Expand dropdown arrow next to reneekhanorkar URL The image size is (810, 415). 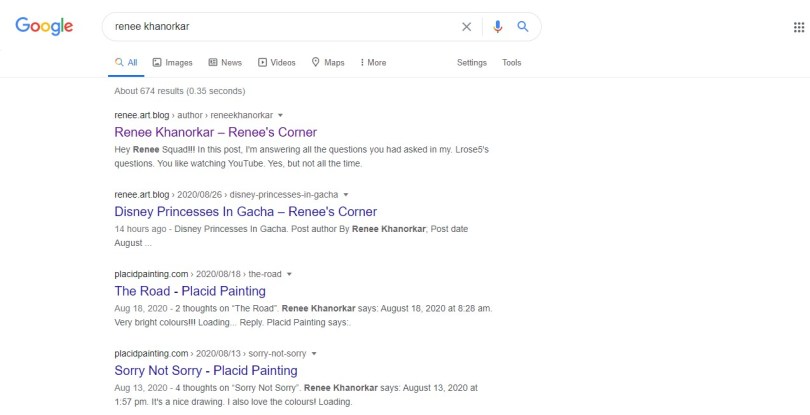(x=281, y=115)
